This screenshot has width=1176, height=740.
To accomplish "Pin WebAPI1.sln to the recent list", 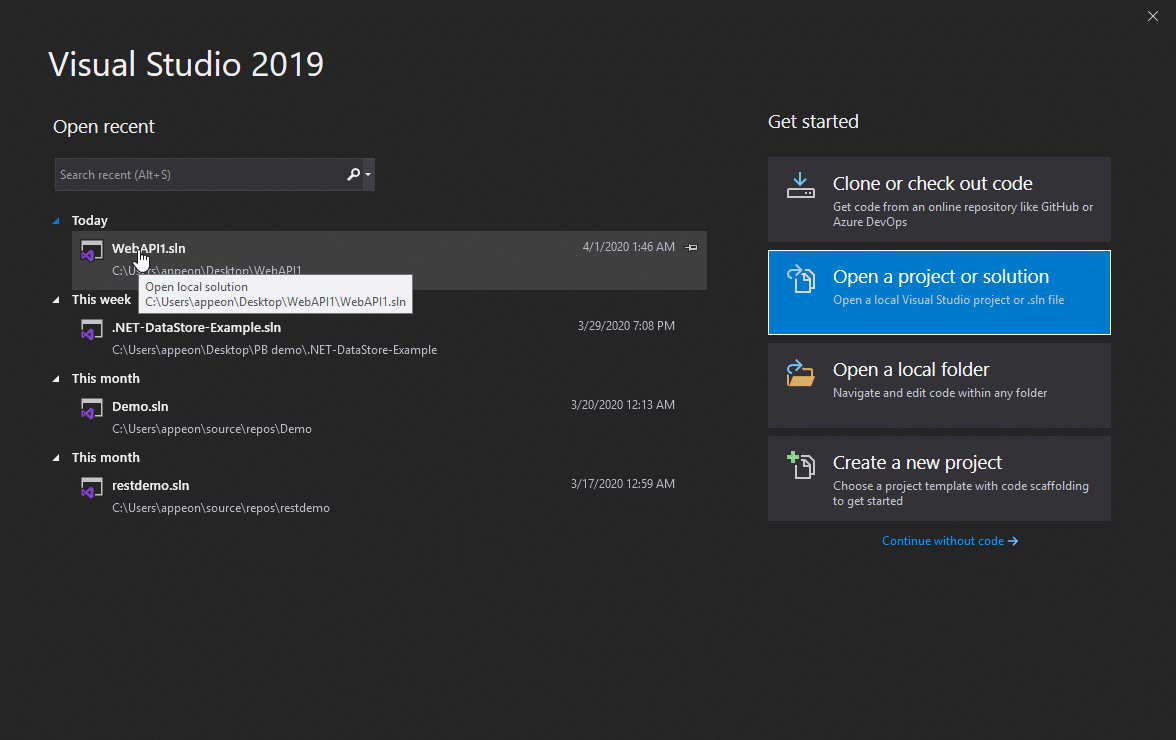I will pyautogui.click(x=692, y=247).
